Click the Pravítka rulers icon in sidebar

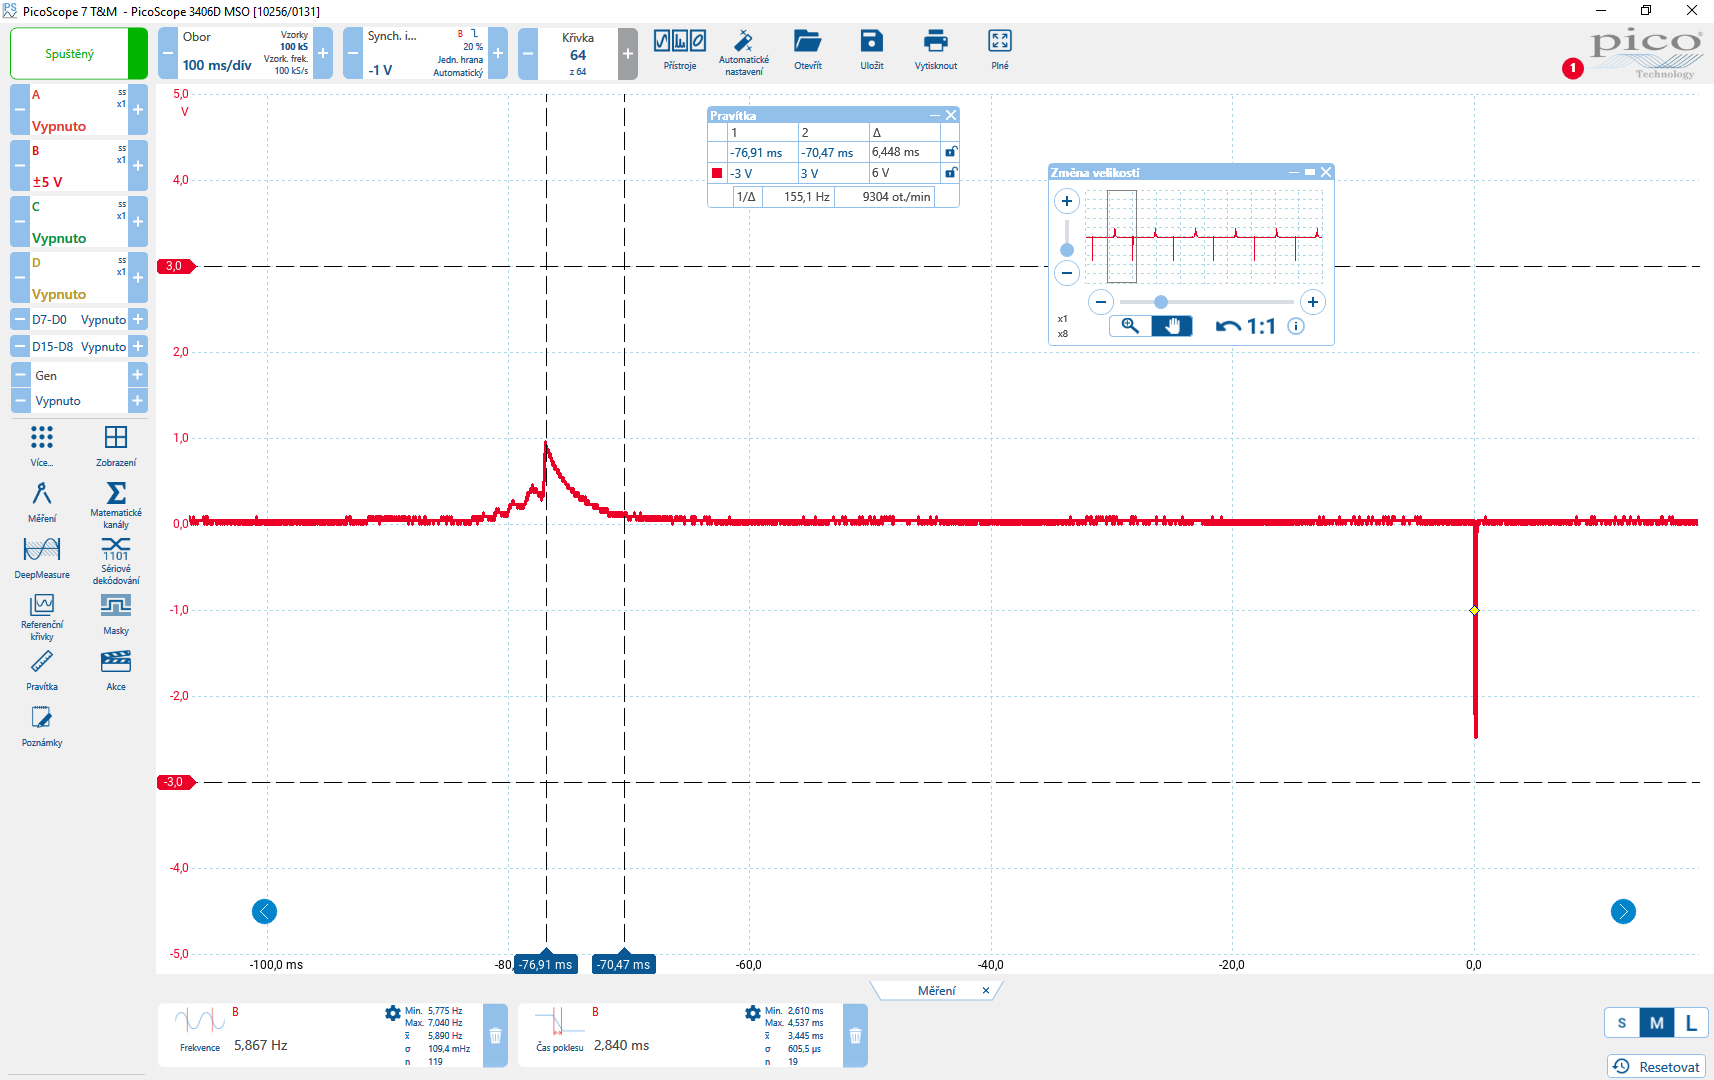[42, 668]
